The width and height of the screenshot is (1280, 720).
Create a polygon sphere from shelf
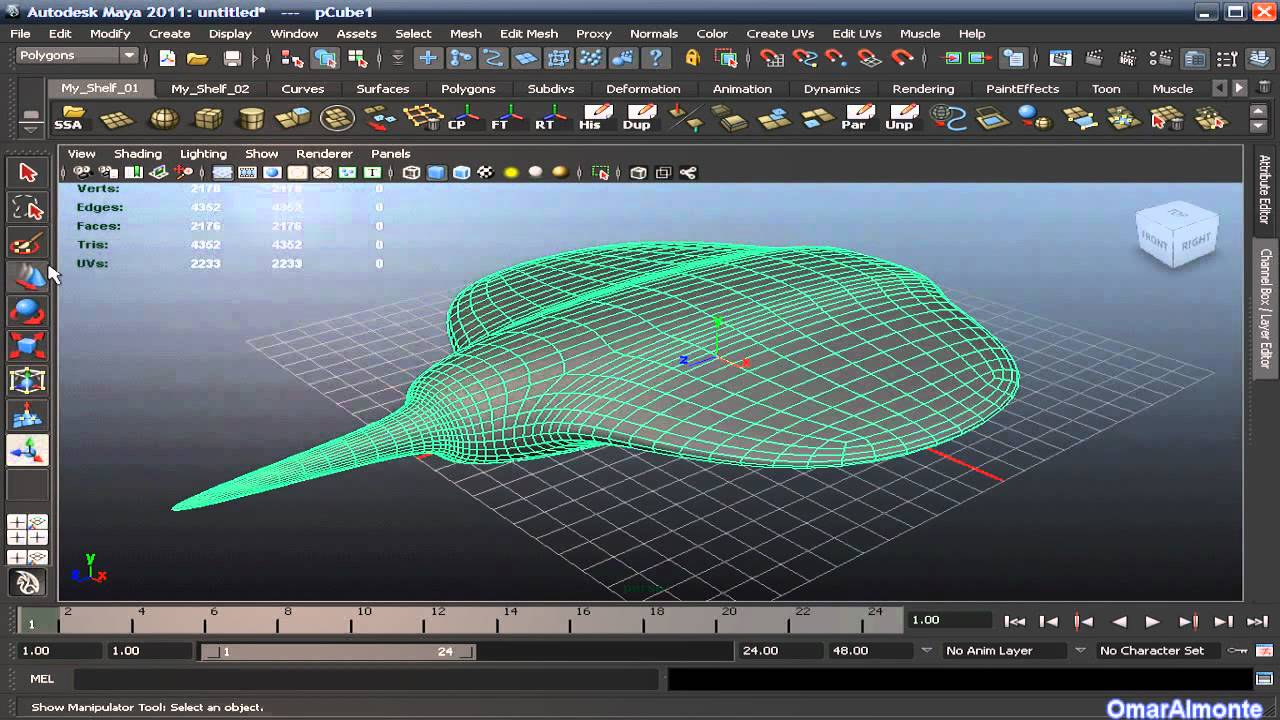coord(163,118)
